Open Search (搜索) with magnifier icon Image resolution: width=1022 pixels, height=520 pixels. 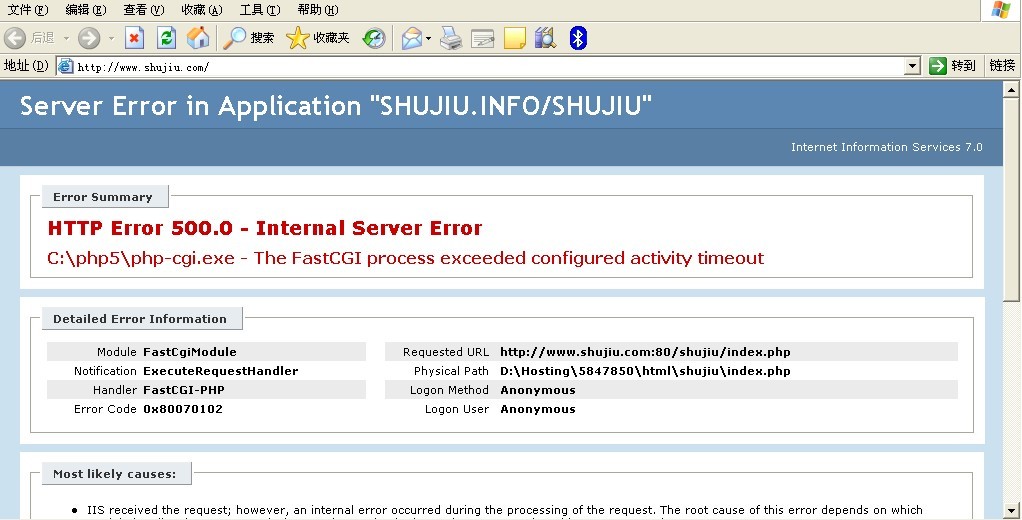(x=248, y=38)
